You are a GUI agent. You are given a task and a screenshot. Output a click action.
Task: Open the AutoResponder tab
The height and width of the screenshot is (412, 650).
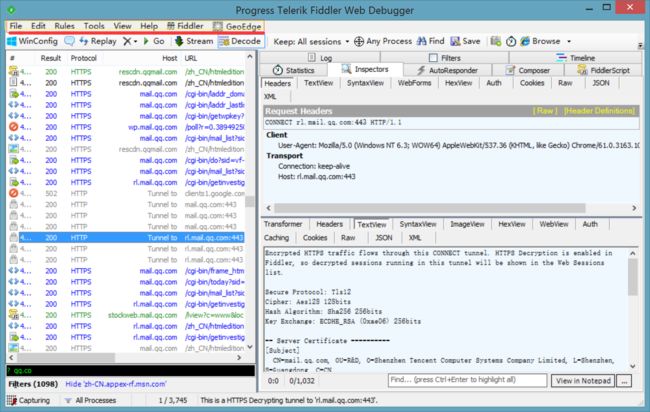[447, 70]
